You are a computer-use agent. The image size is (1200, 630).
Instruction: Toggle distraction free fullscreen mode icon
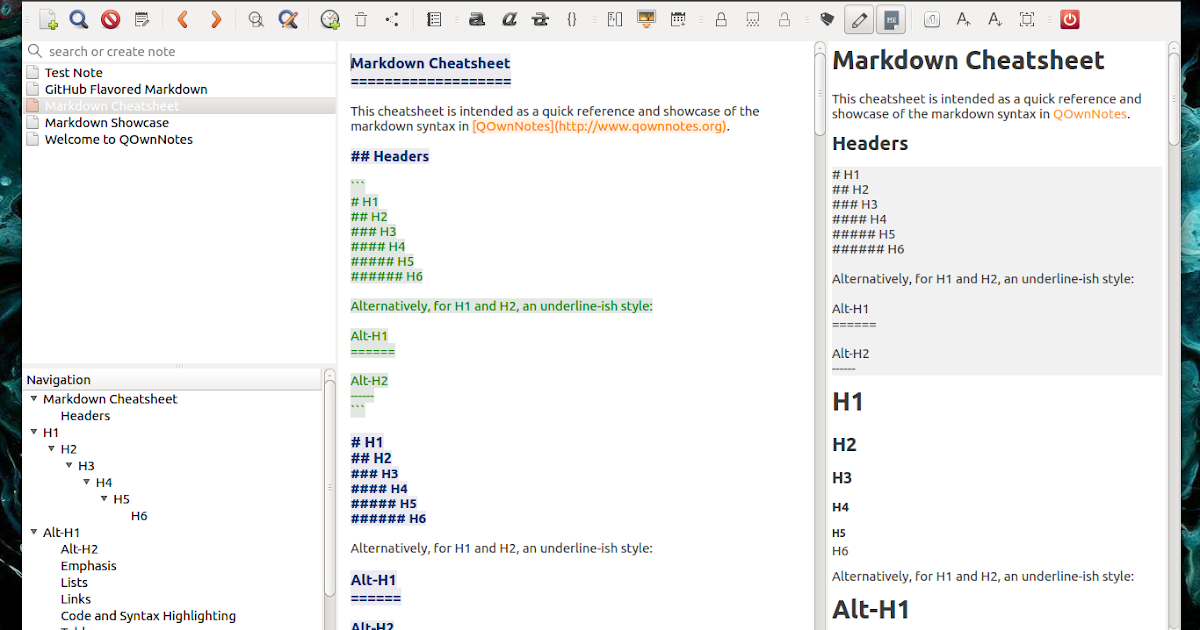pos(1027,19)
